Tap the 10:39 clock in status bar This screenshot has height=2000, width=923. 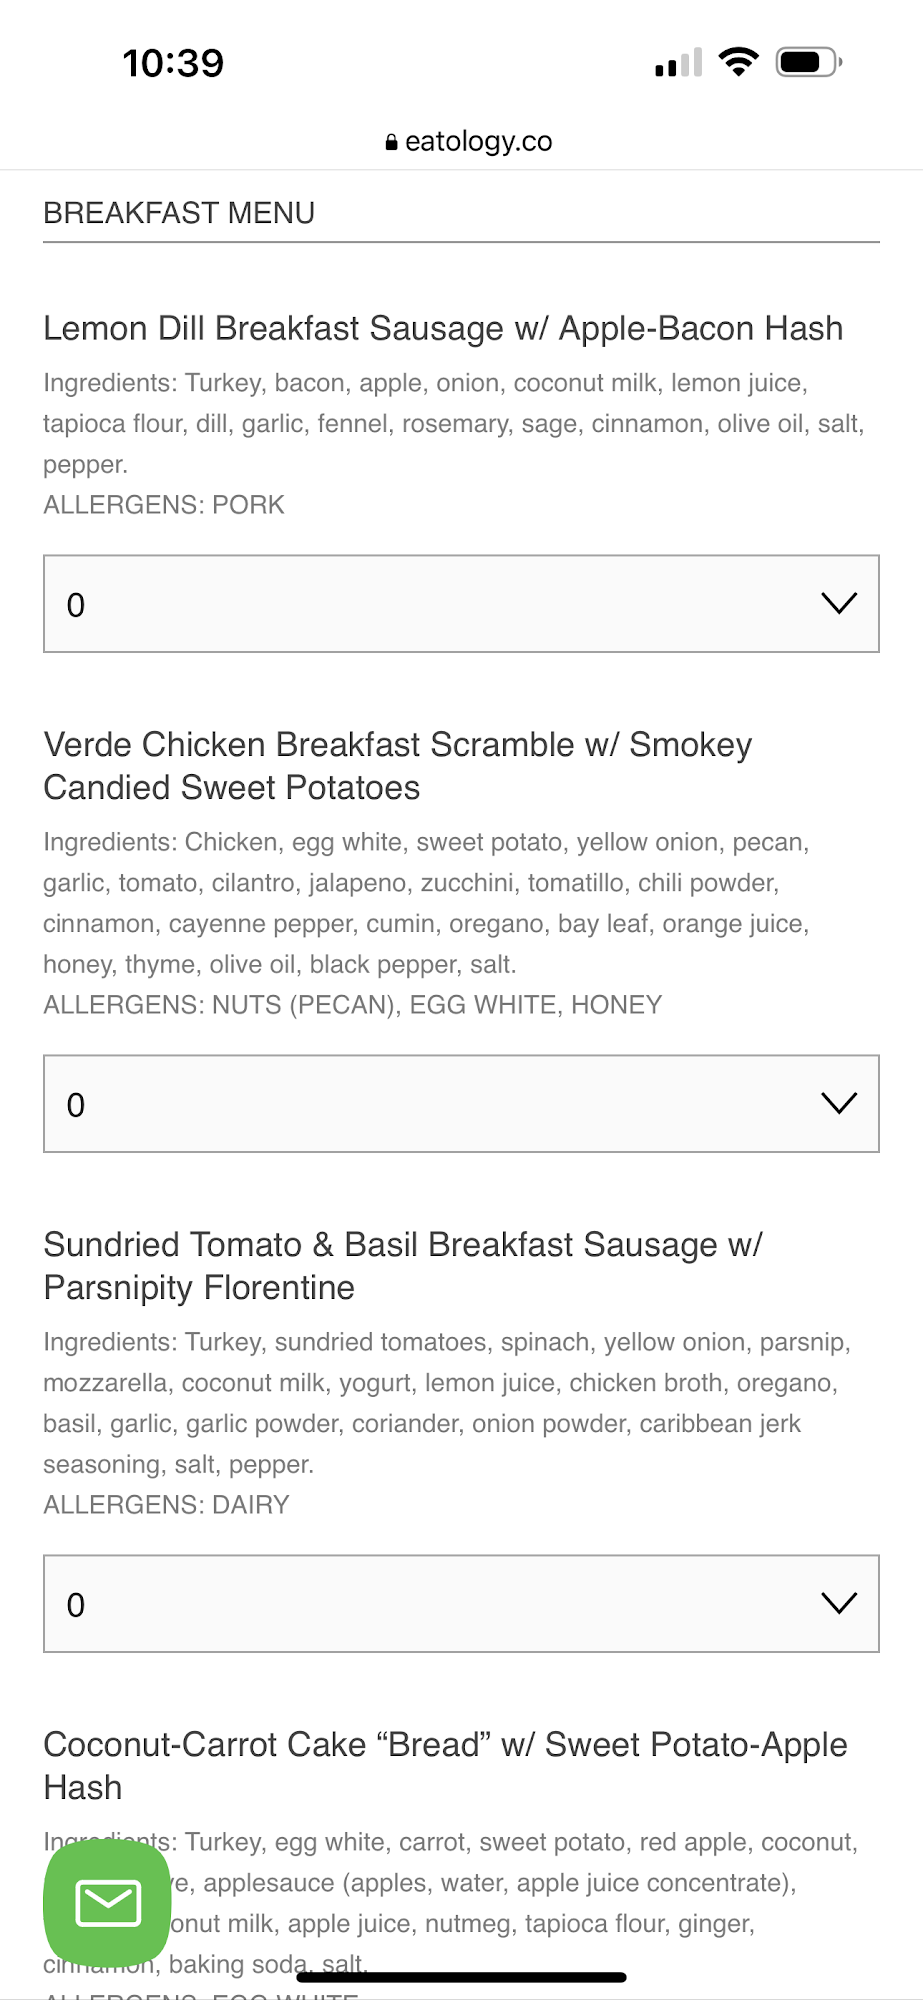[x=173, y=63]
